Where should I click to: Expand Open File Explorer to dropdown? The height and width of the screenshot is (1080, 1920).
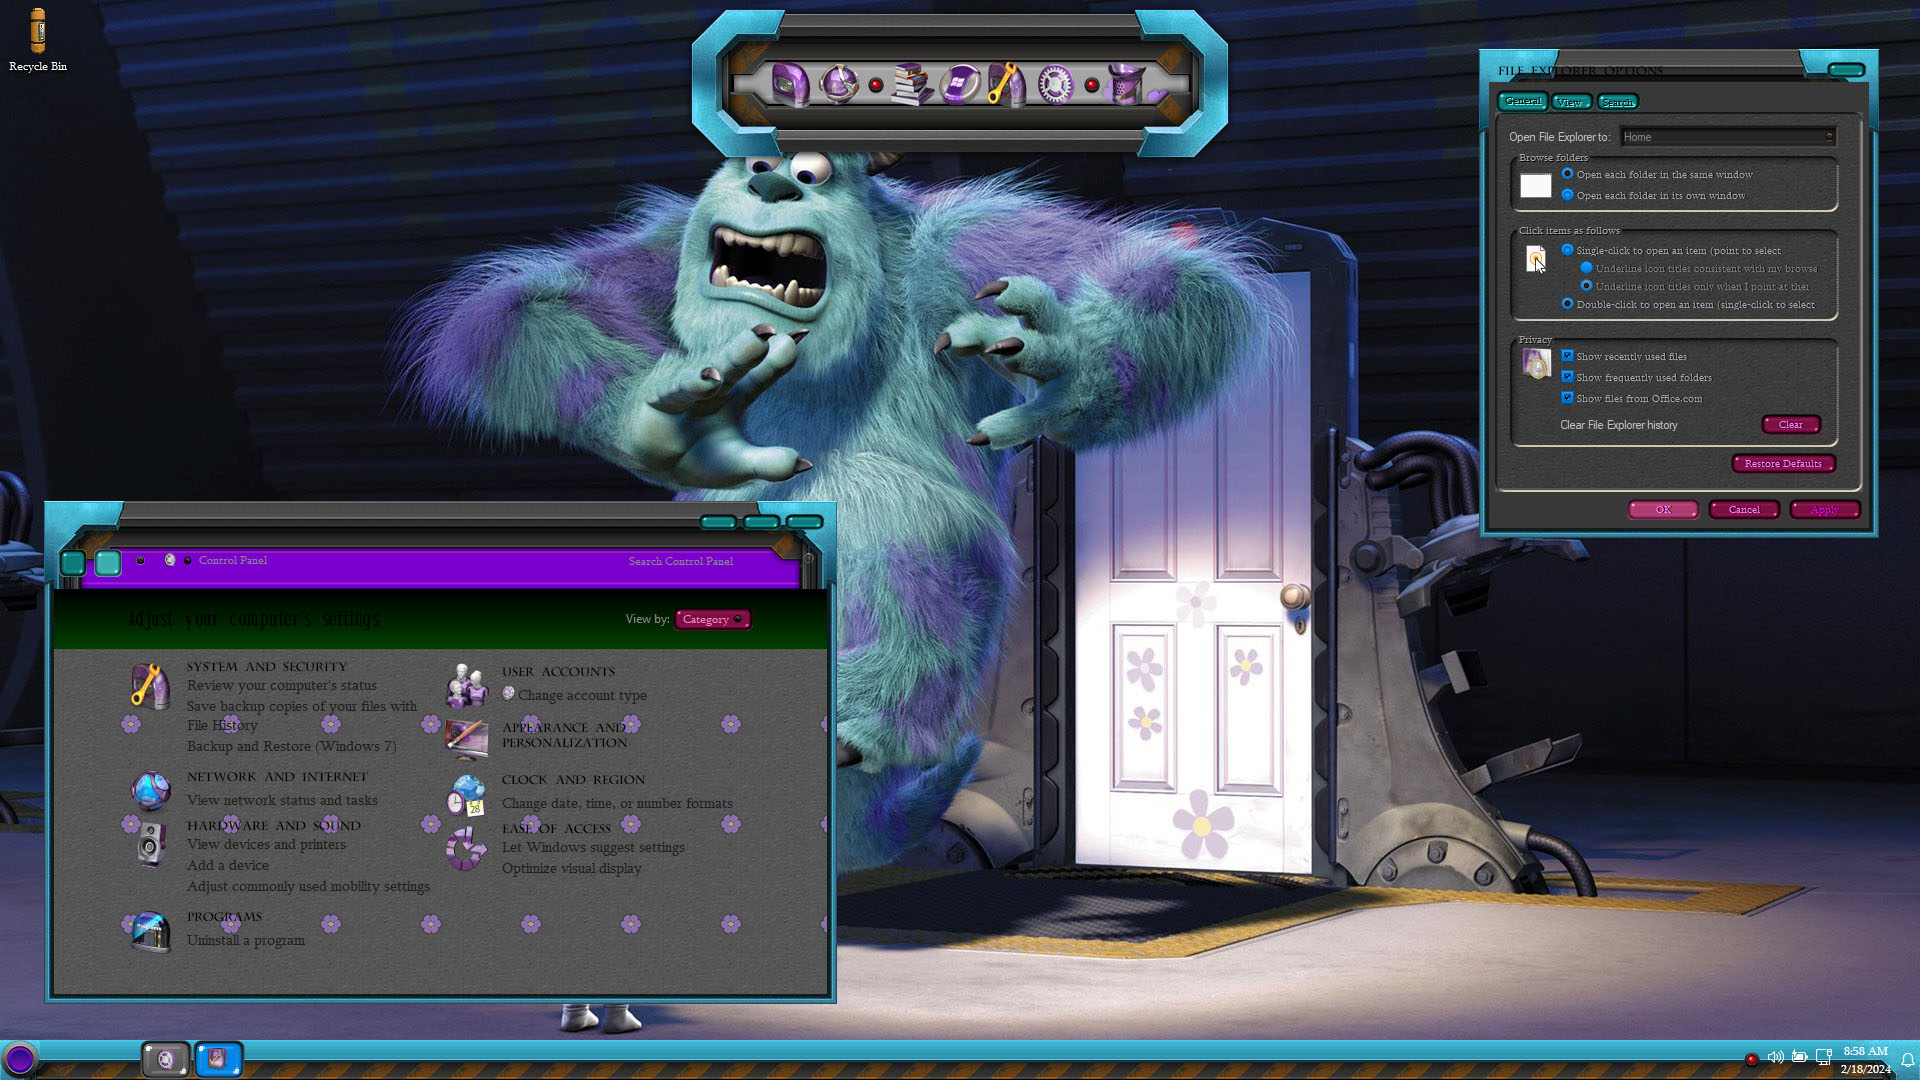coord(1728,137)
